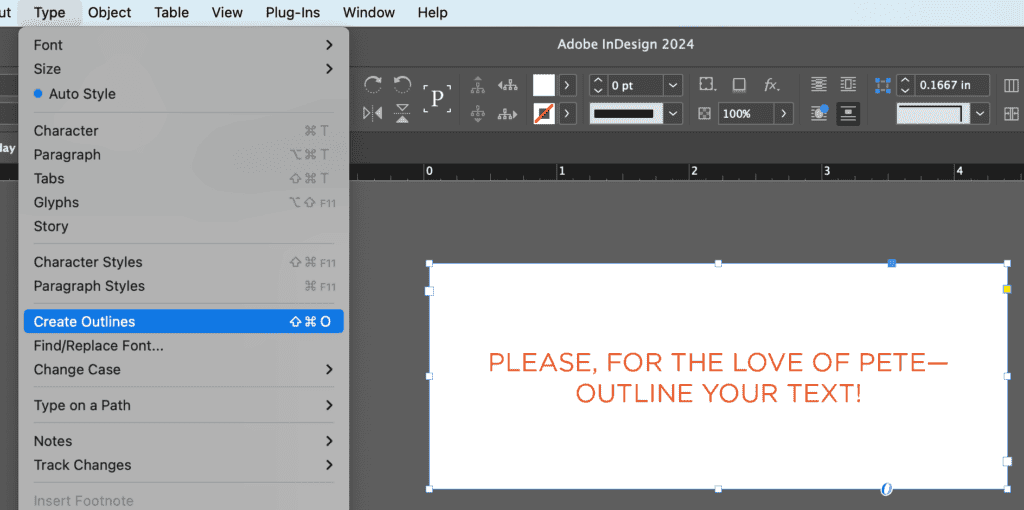Click the Rotate 90° counter-clockwise icon

pos(402,85)
